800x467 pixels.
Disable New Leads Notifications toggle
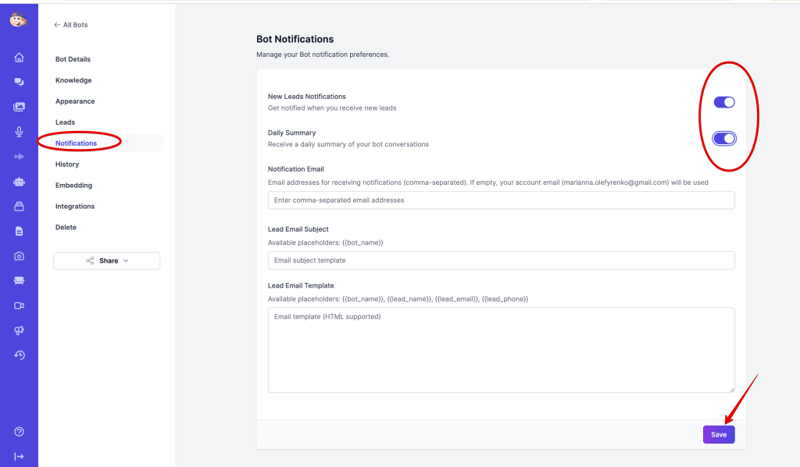click(724, 102)
